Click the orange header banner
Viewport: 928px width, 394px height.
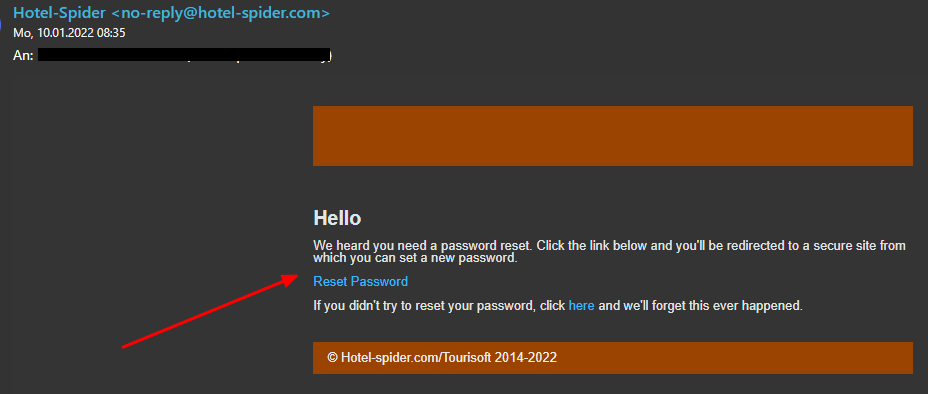613,136
